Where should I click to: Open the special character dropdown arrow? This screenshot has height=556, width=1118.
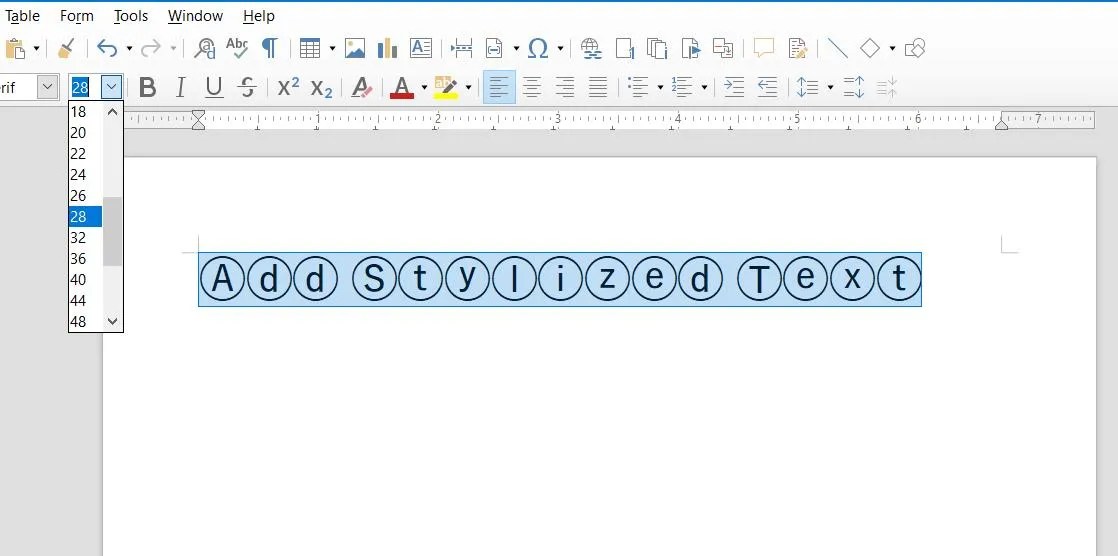click(560, 48)
